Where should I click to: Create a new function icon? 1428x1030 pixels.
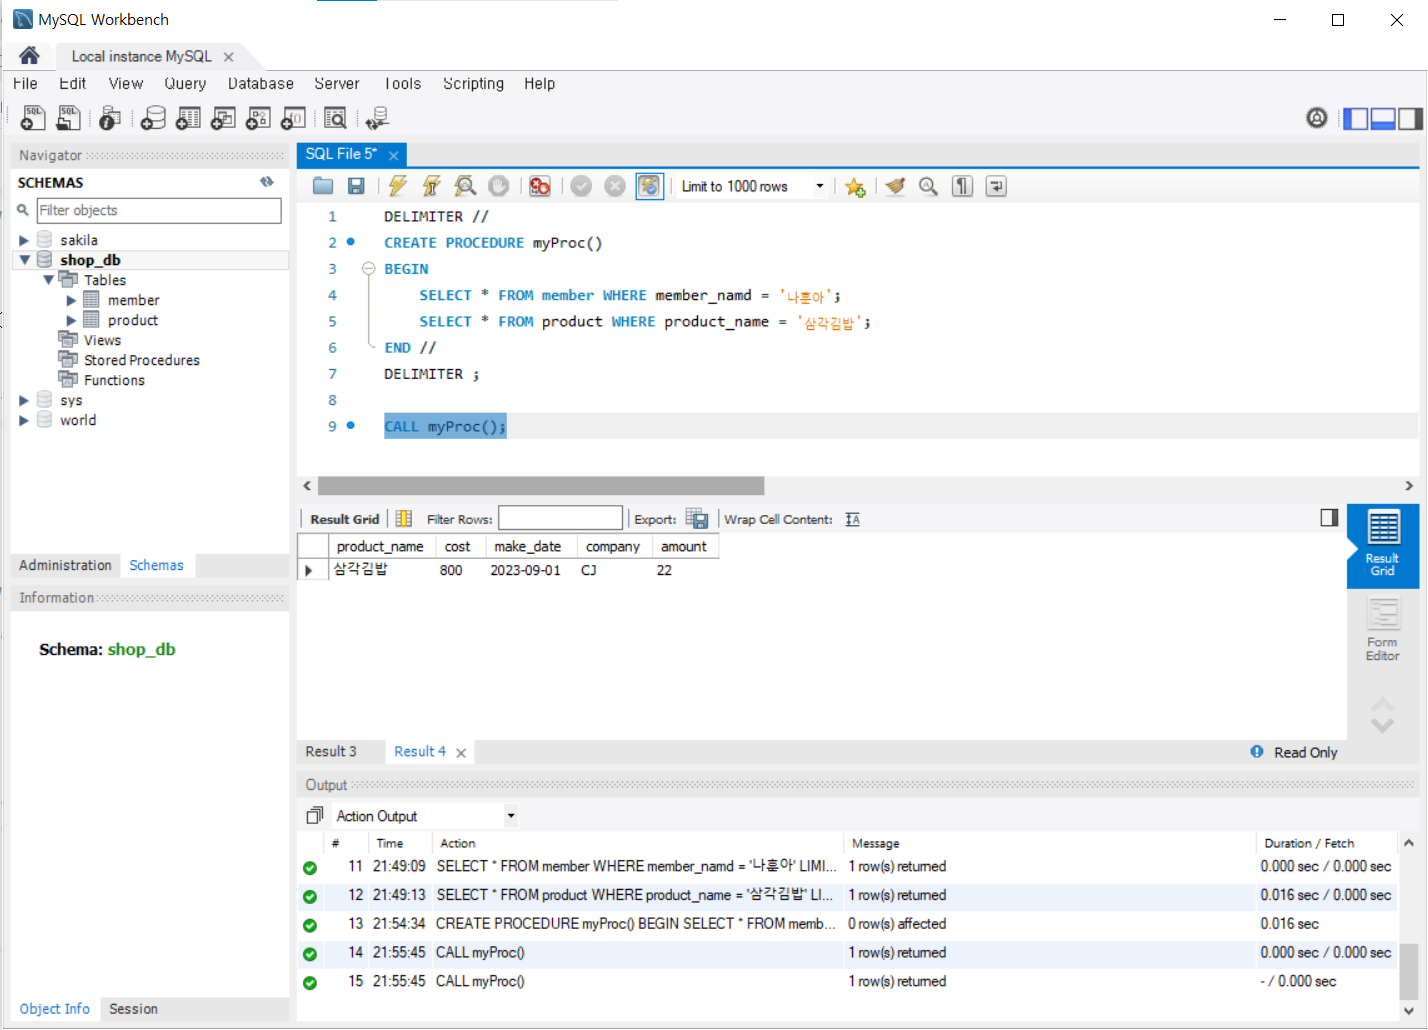(x=293, y=119)
